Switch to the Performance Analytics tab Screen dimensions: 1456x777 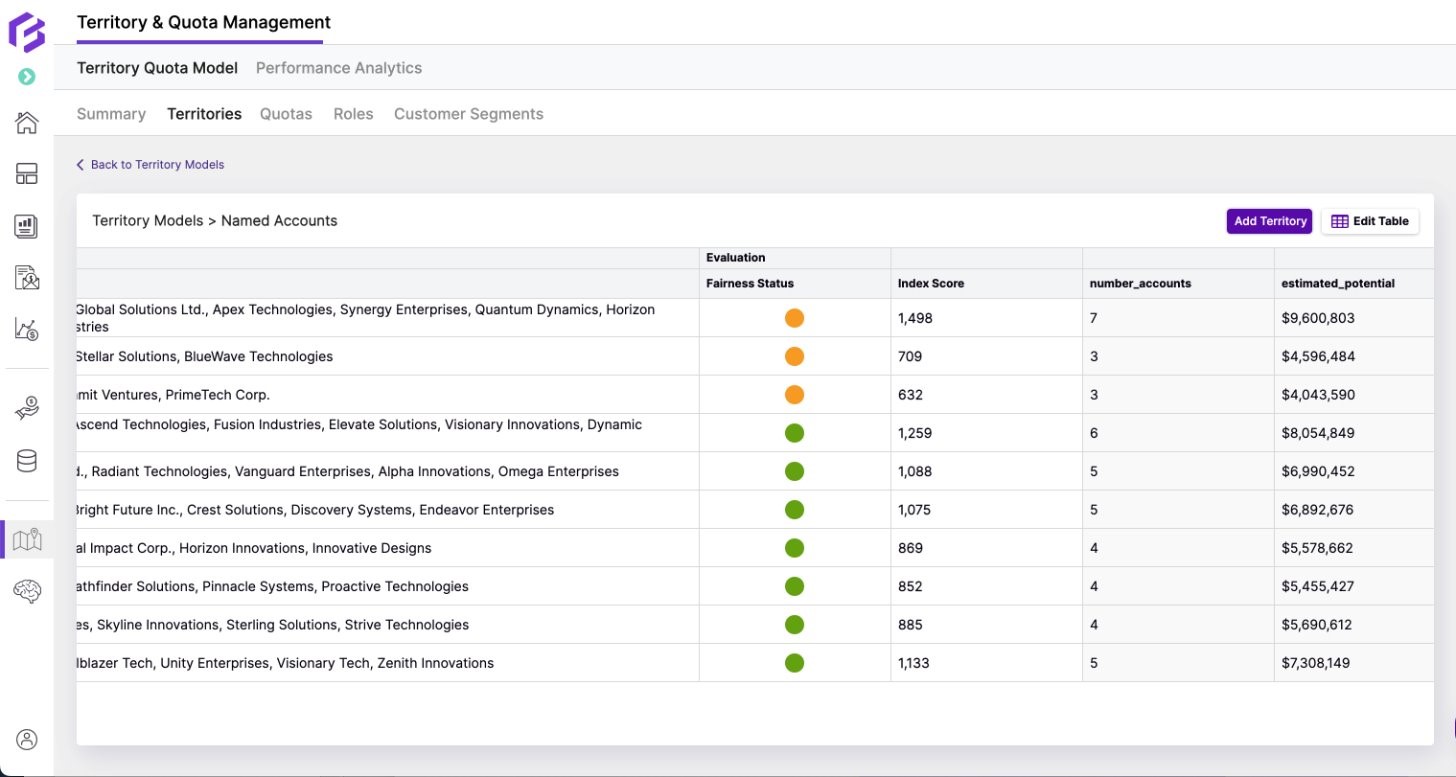pyautogui.click(x=338, y=68)
